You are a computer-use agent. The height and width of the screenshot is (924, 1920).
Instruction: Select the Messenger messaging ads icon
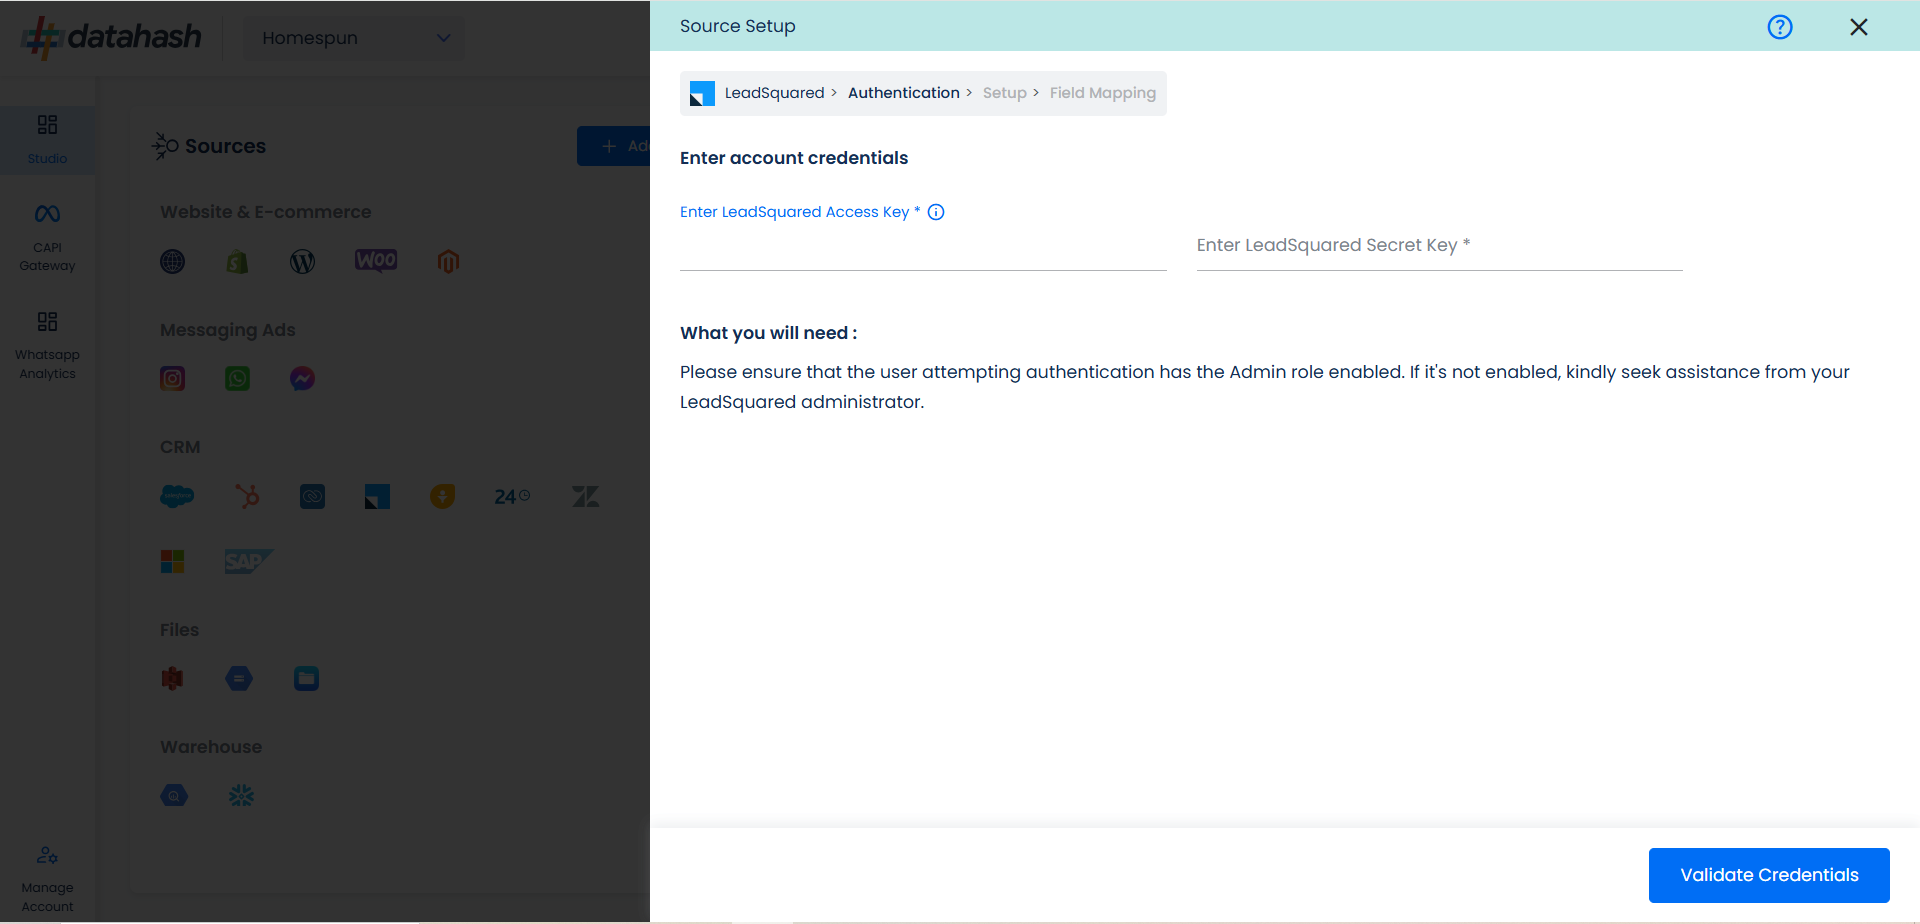click(x=302, y=379)
